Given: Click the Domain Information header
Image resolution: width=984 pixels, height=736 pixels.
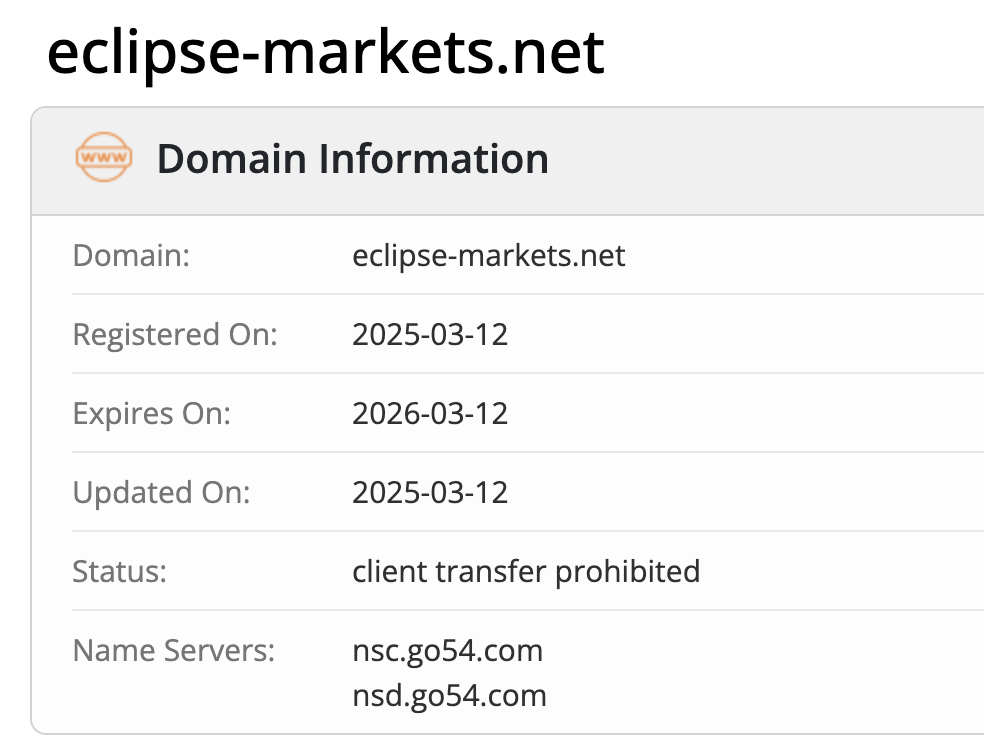Looking at the screenshot, I should pos(352,159).
